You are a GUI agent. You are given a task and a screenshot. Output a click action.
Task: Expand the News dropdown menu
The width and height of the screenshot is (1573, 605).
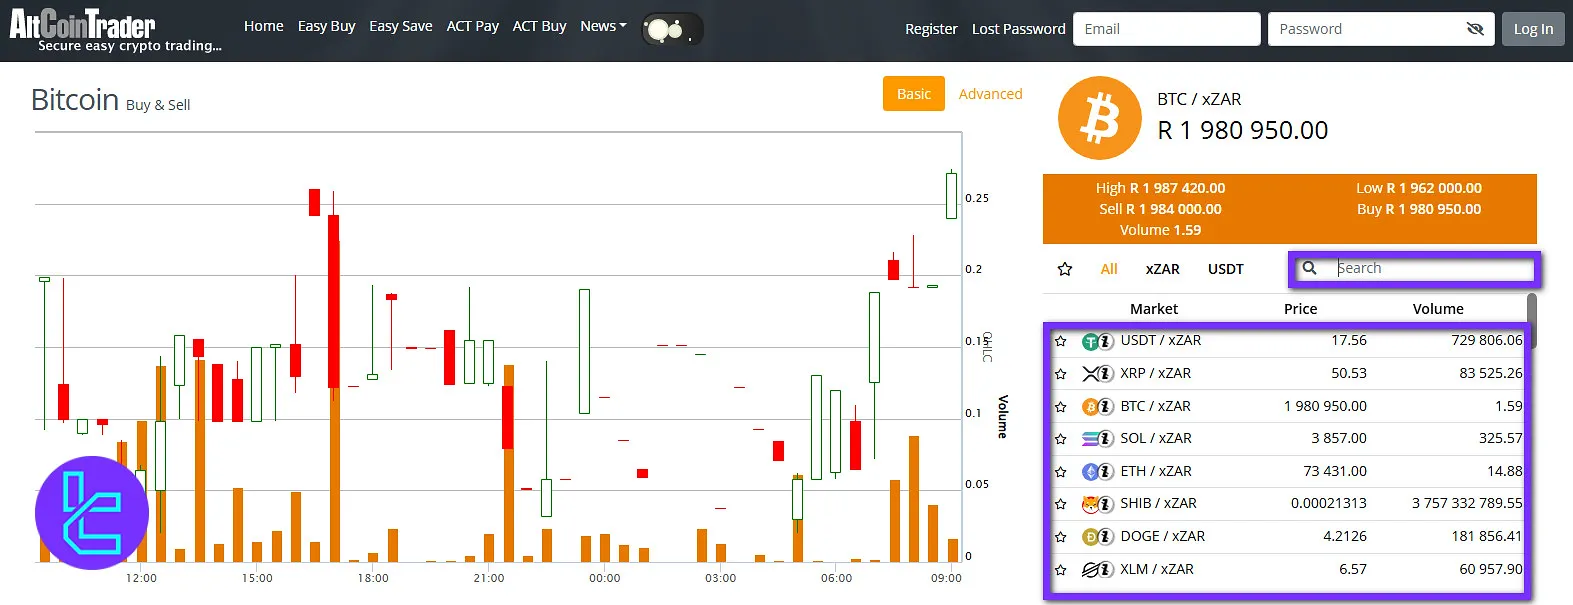pos(603,26)
